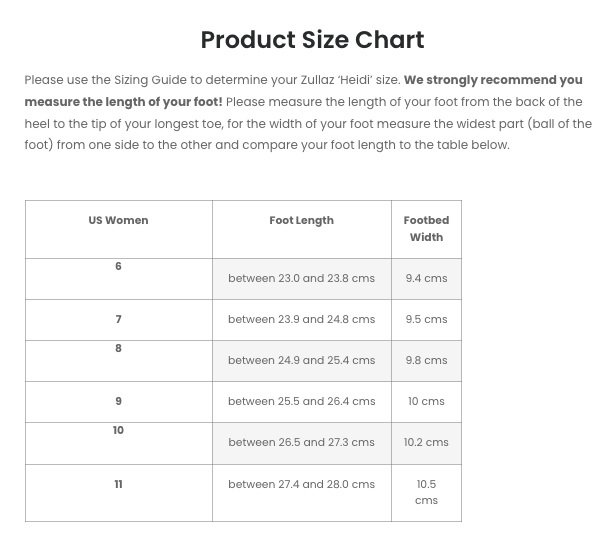Click size 10 in the US Women column

(x=118, y=430)
